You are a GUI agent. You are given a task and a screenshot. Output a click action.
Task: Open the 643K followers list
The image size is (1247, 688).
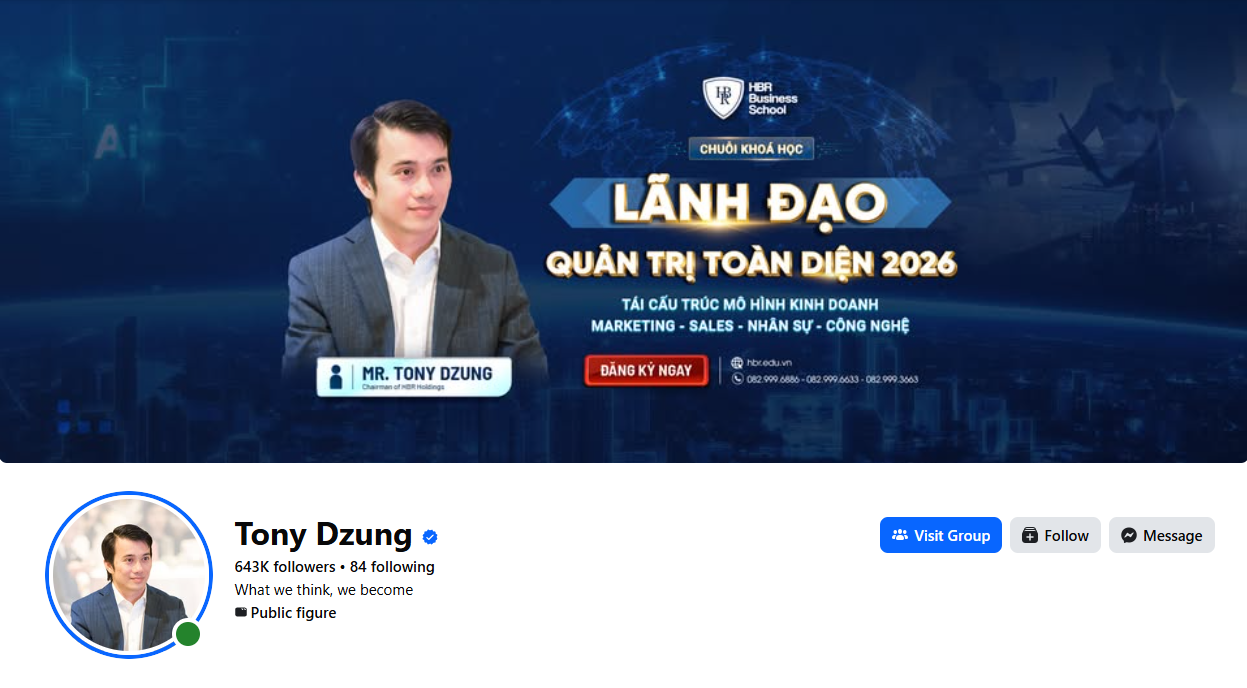[285, 567]
